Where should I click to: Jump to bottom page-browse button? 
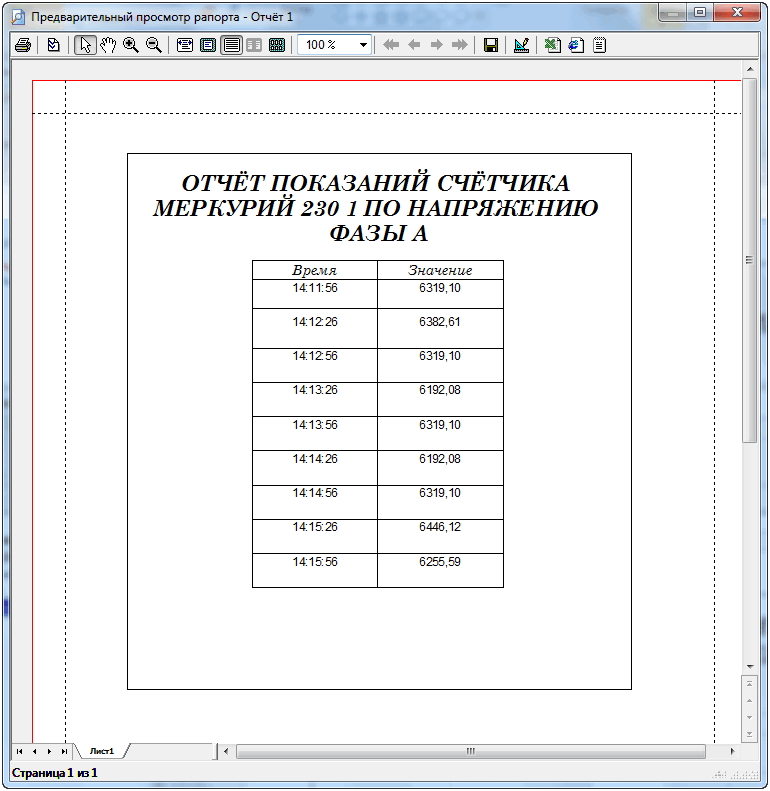pyautogui.click(x=750, y=734)
